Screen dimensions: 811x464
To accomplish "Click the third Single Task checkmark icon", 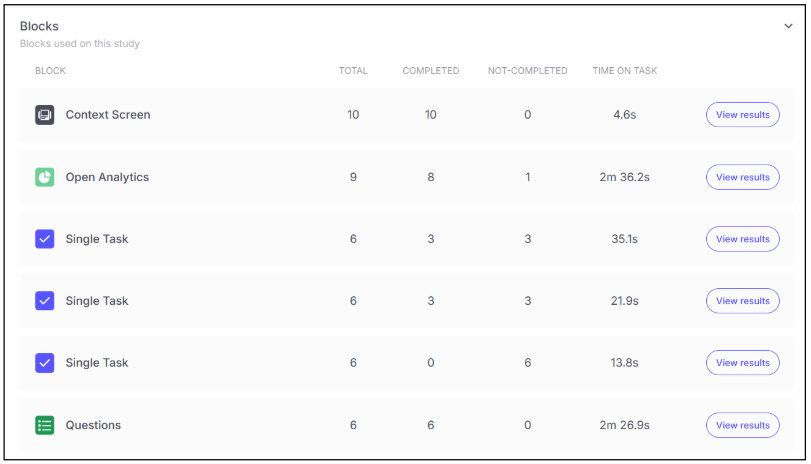I will [x=44, y=363].
